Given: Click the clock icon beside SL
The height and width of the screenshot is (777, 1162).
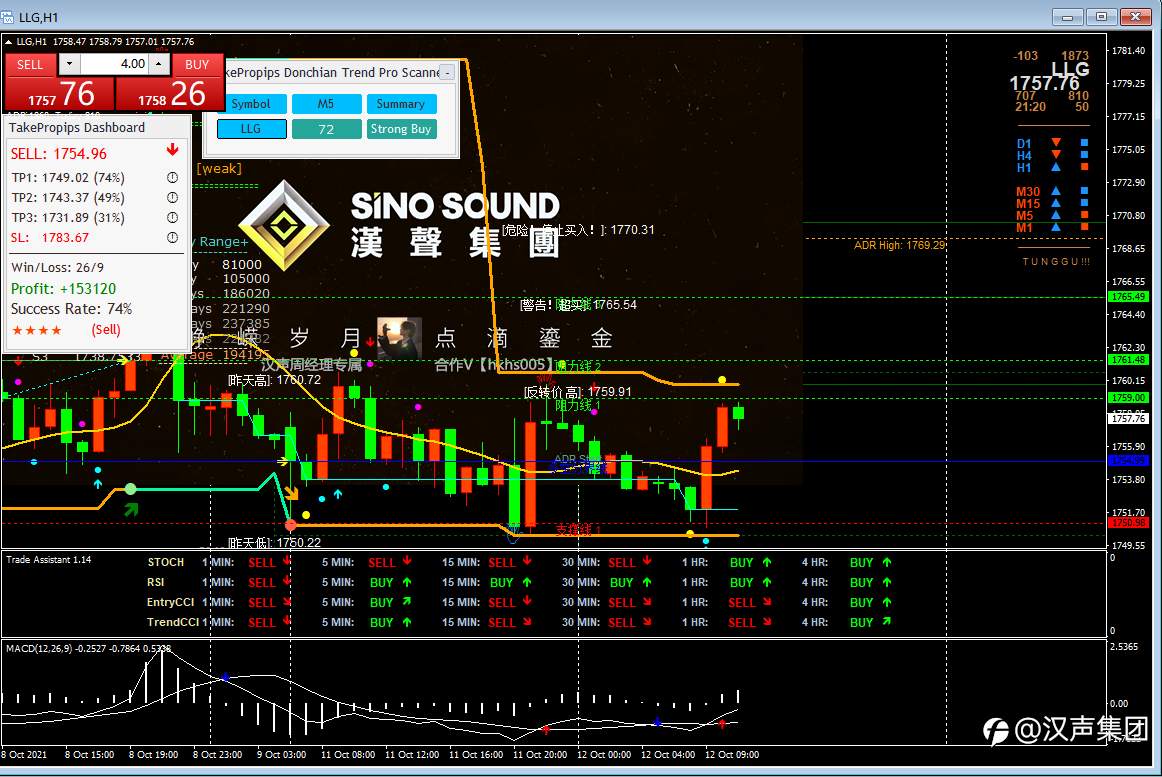Looking at the screenshot, I should (172, 238).
